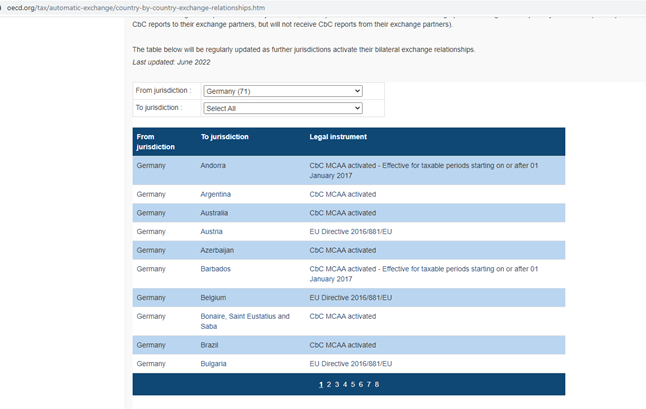This screenshot has height=409, width=646.
Task: Navigate to results page 6
Action: 360,384
